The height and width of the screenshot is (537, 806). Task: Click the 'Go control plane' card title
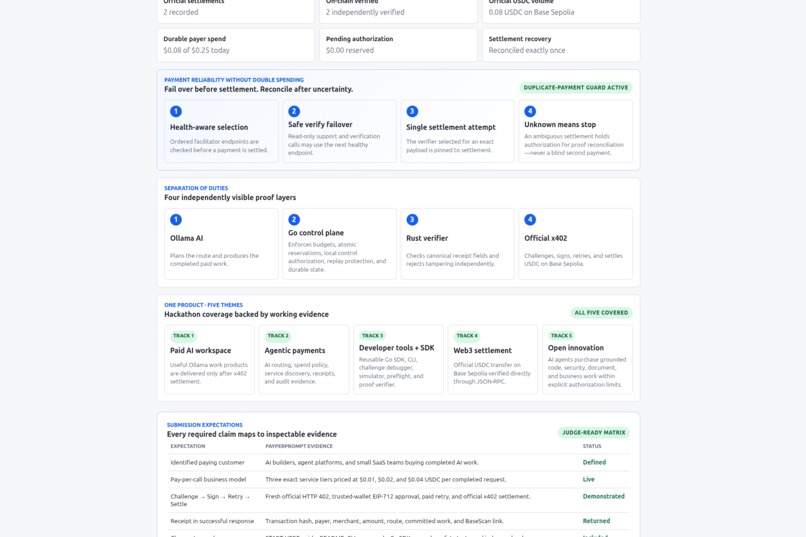click(x=316, y=233)
